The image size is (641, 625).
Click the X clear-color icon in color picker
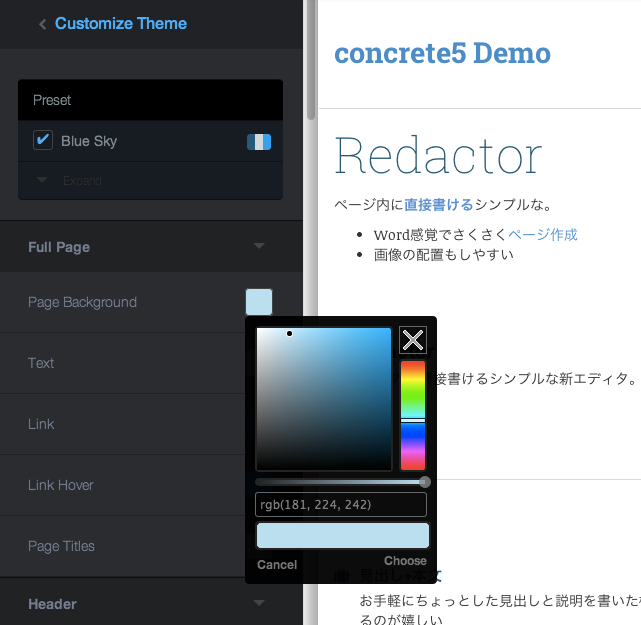click(x=413, y=340)
